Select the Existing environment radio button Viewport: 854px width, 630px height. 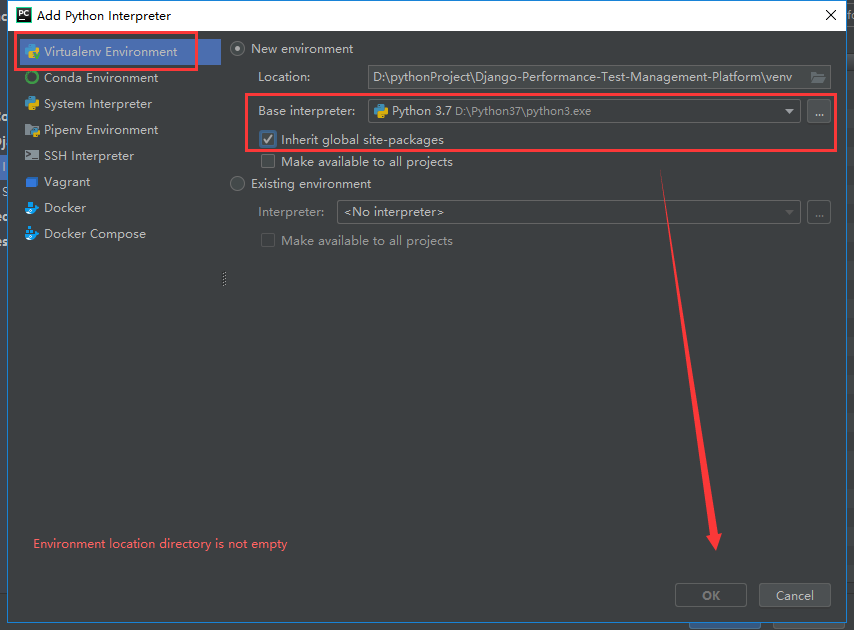pyautogui.click(x=237, y=184)
